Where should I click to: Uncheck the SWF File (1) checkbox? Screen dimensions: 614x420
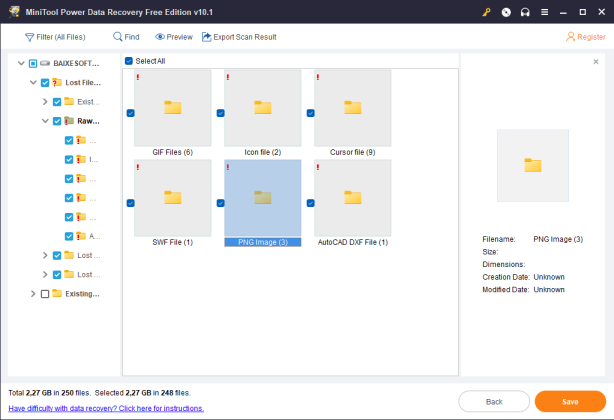point(130,203)
